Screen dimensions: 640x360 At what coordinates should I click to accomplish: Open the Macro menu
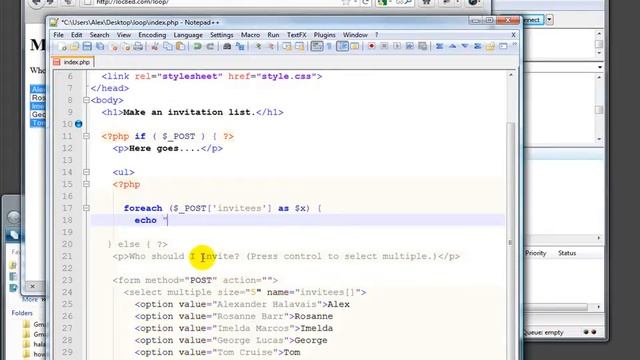coord(250,35)
